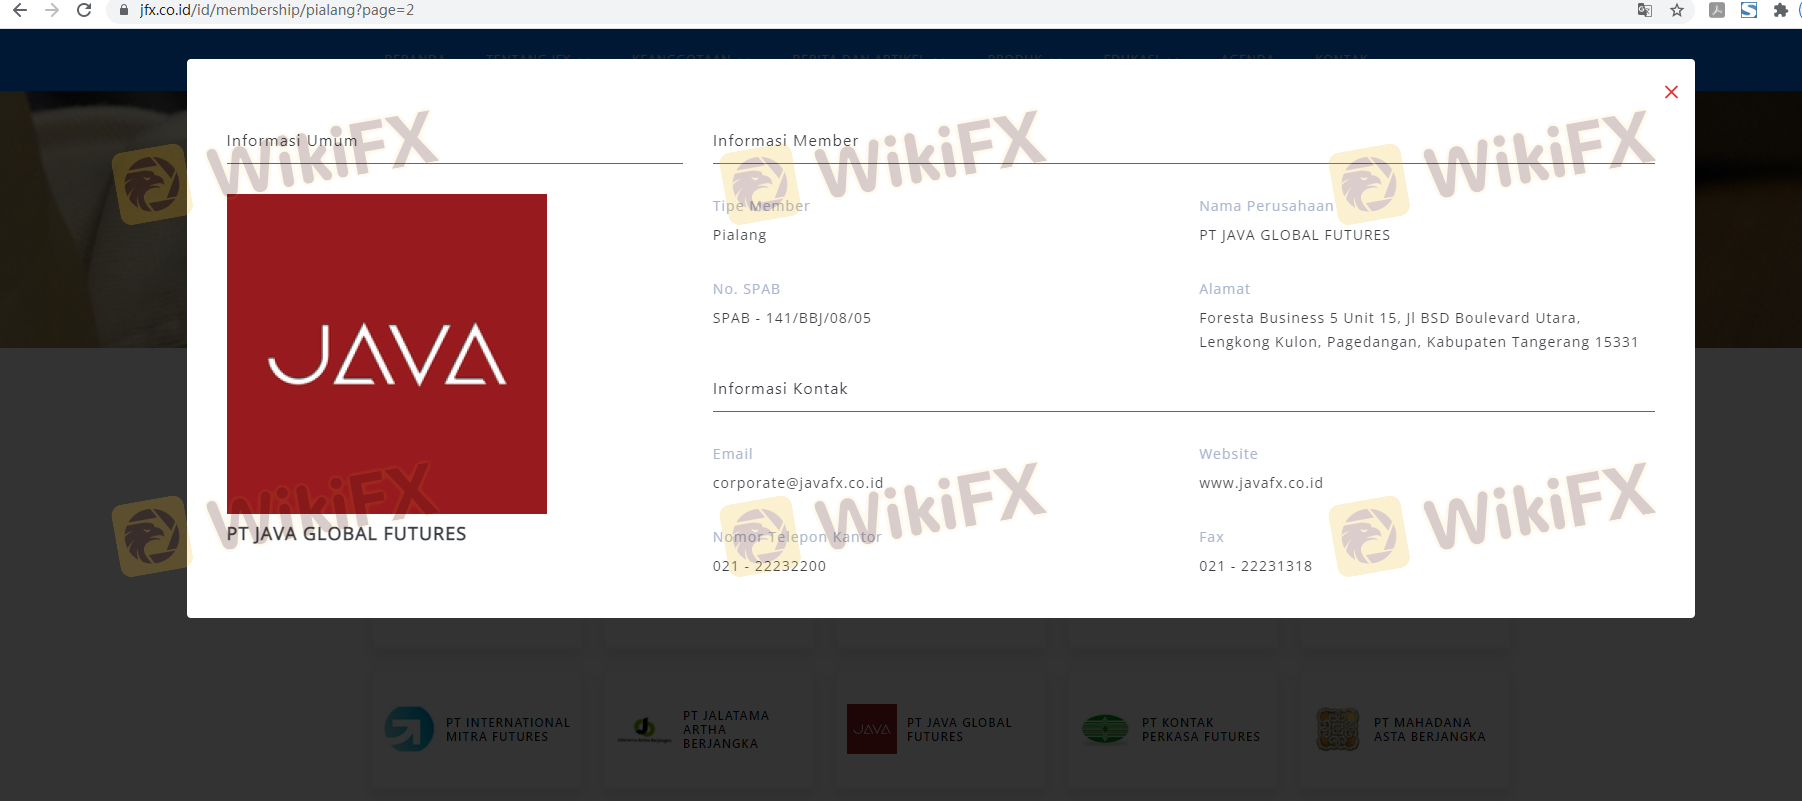
Task: Click the office phone number 021 - 22232200
Action: point(769,566)
